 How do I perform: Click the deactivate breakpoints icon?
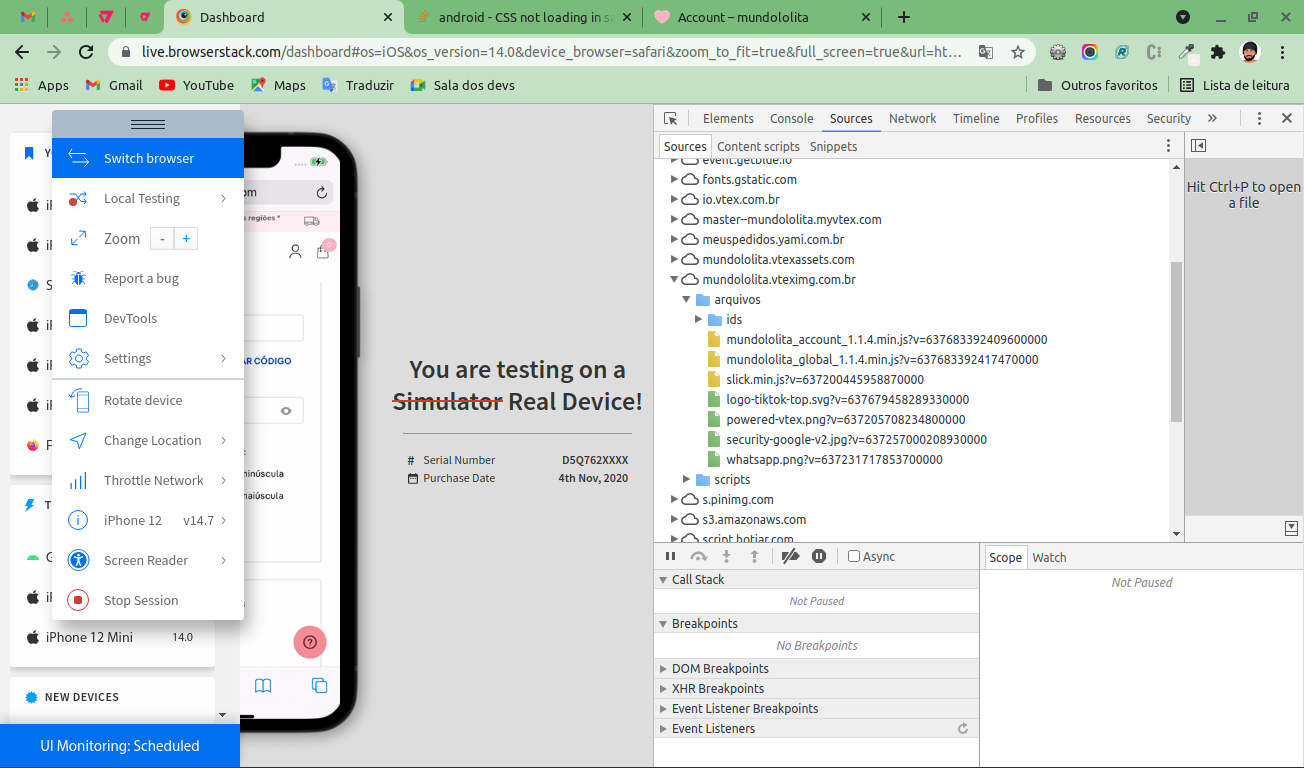(790, 556)
